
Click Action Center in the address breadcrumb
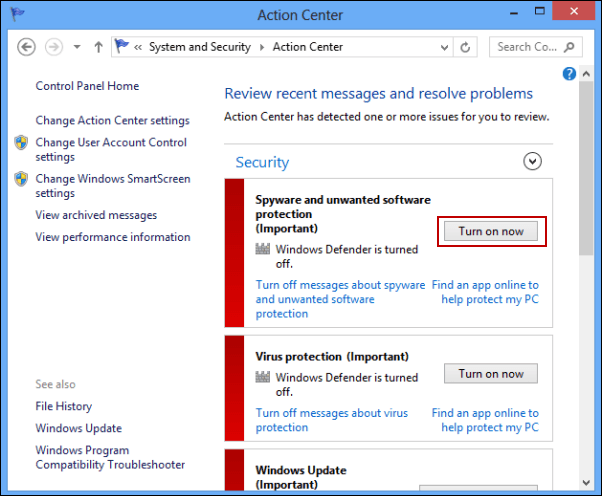coord(308,47)
